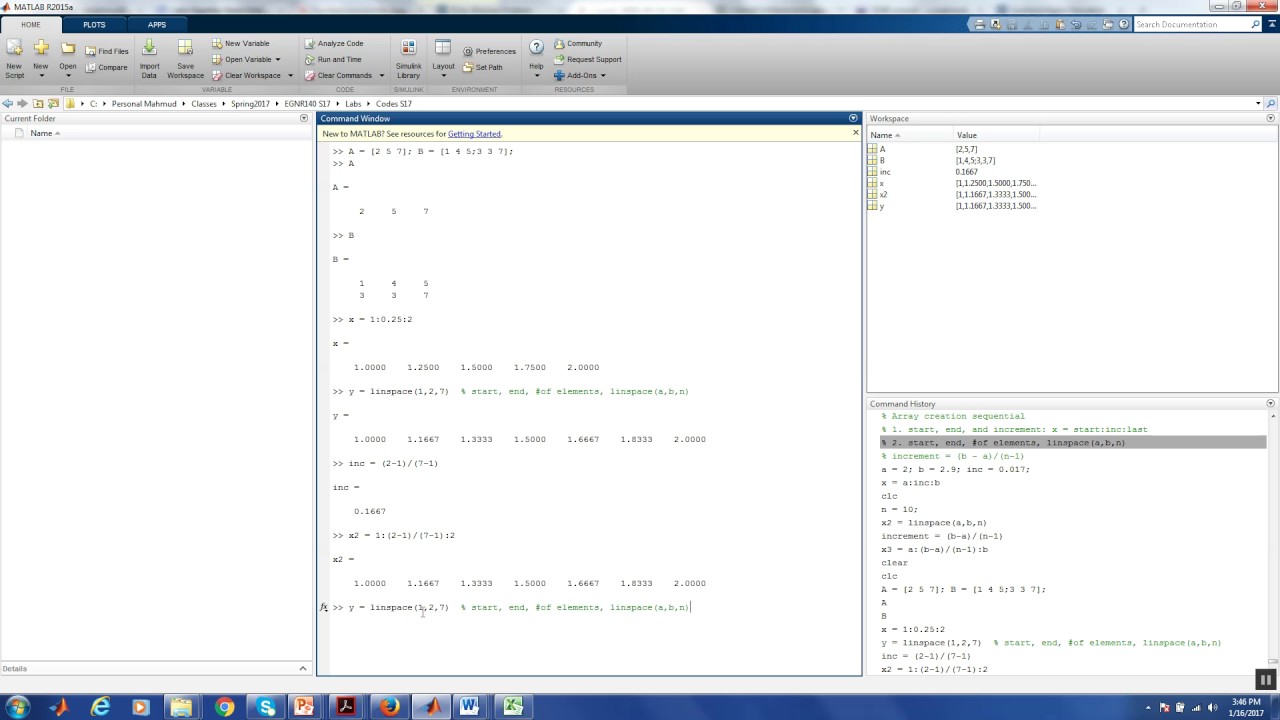Viewport: 1280px width, 720px height.
Task: Open the Layout dropdown
Action: [443, 59]
